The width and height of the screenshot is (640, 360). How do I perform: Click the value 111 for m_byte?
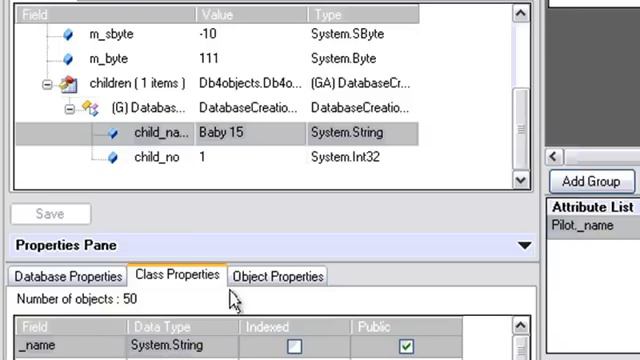click(x=209, y=59)
